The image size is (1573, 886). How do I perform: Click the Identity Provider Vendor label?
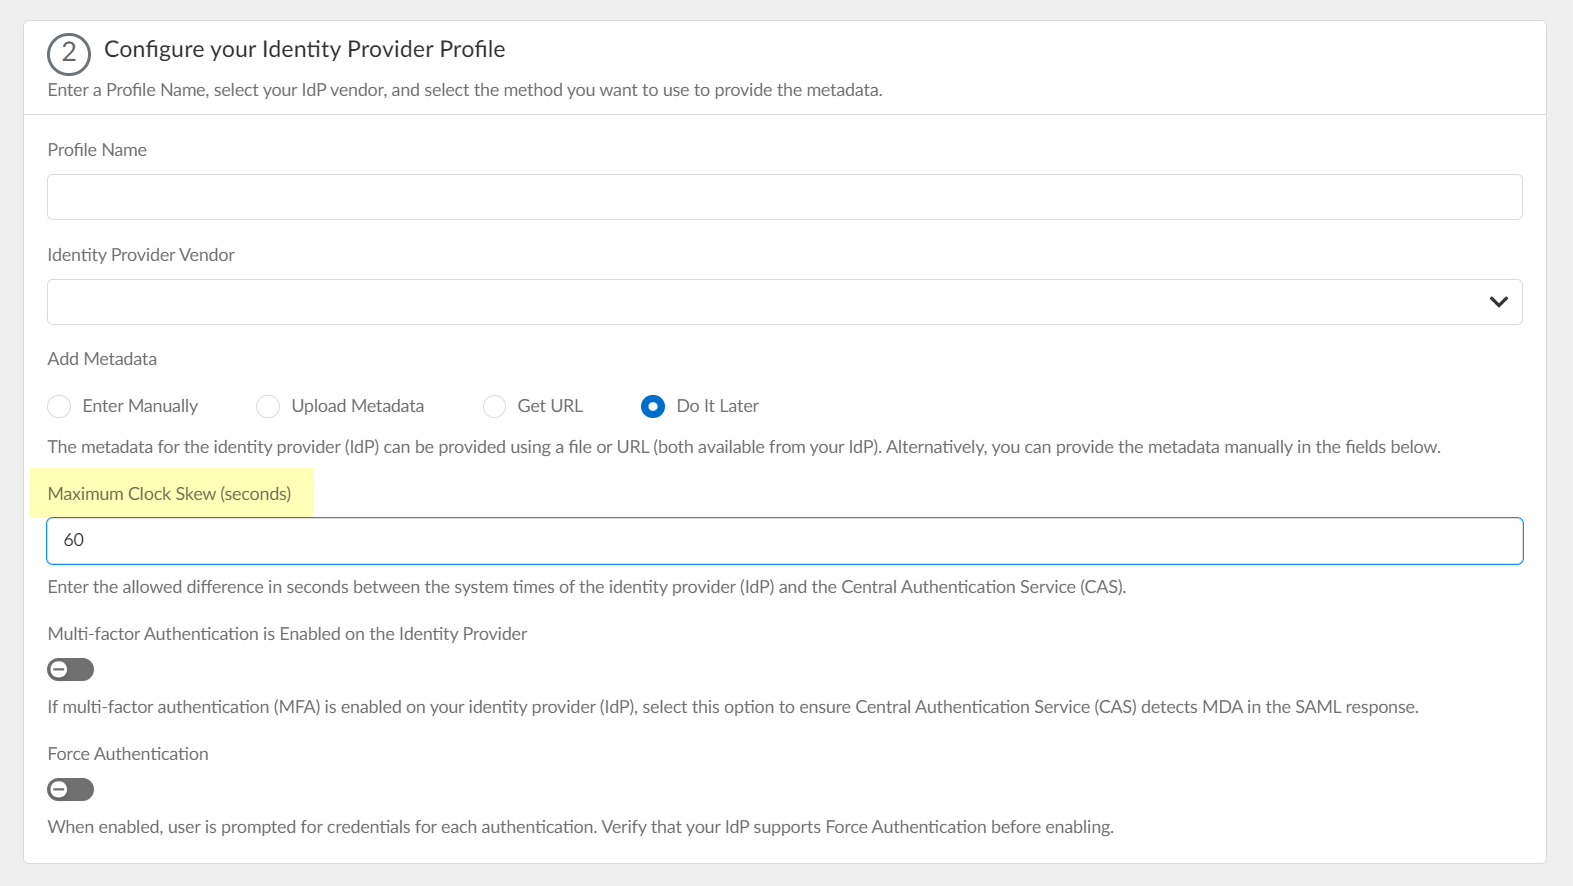click(141, 255)
